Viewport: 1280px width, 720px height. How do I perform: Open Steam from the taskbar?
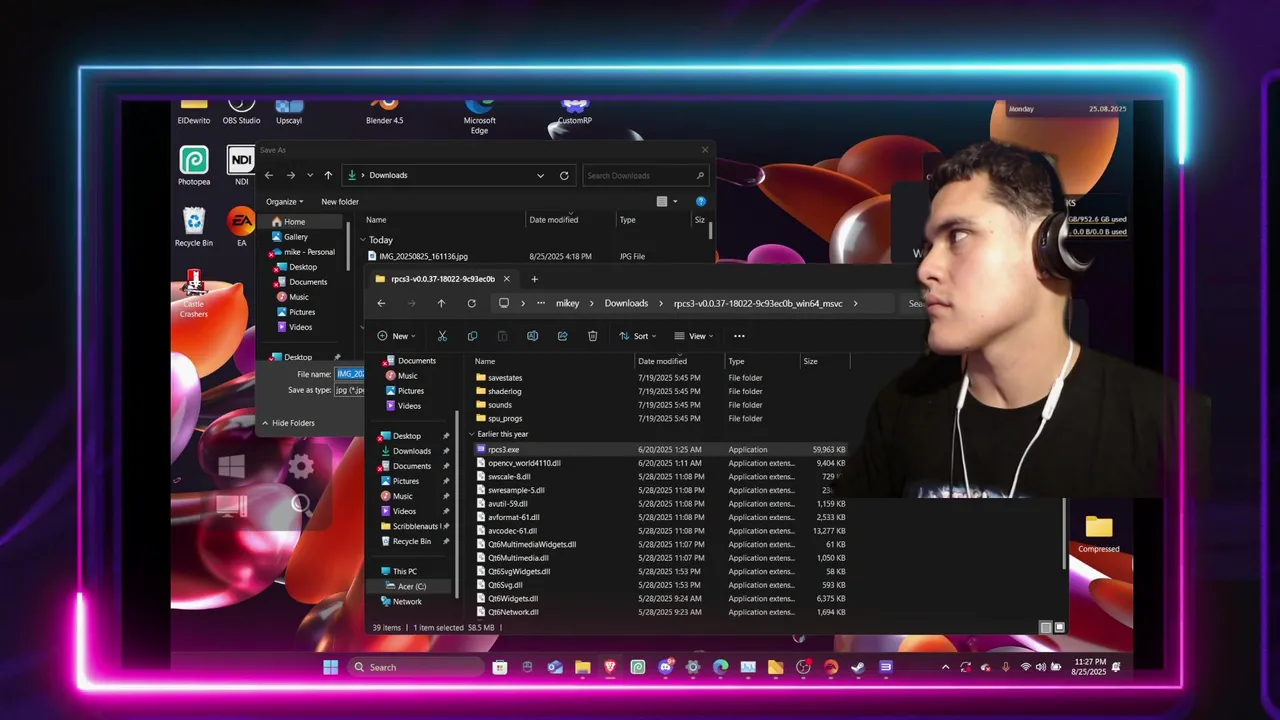coord(858,667)
